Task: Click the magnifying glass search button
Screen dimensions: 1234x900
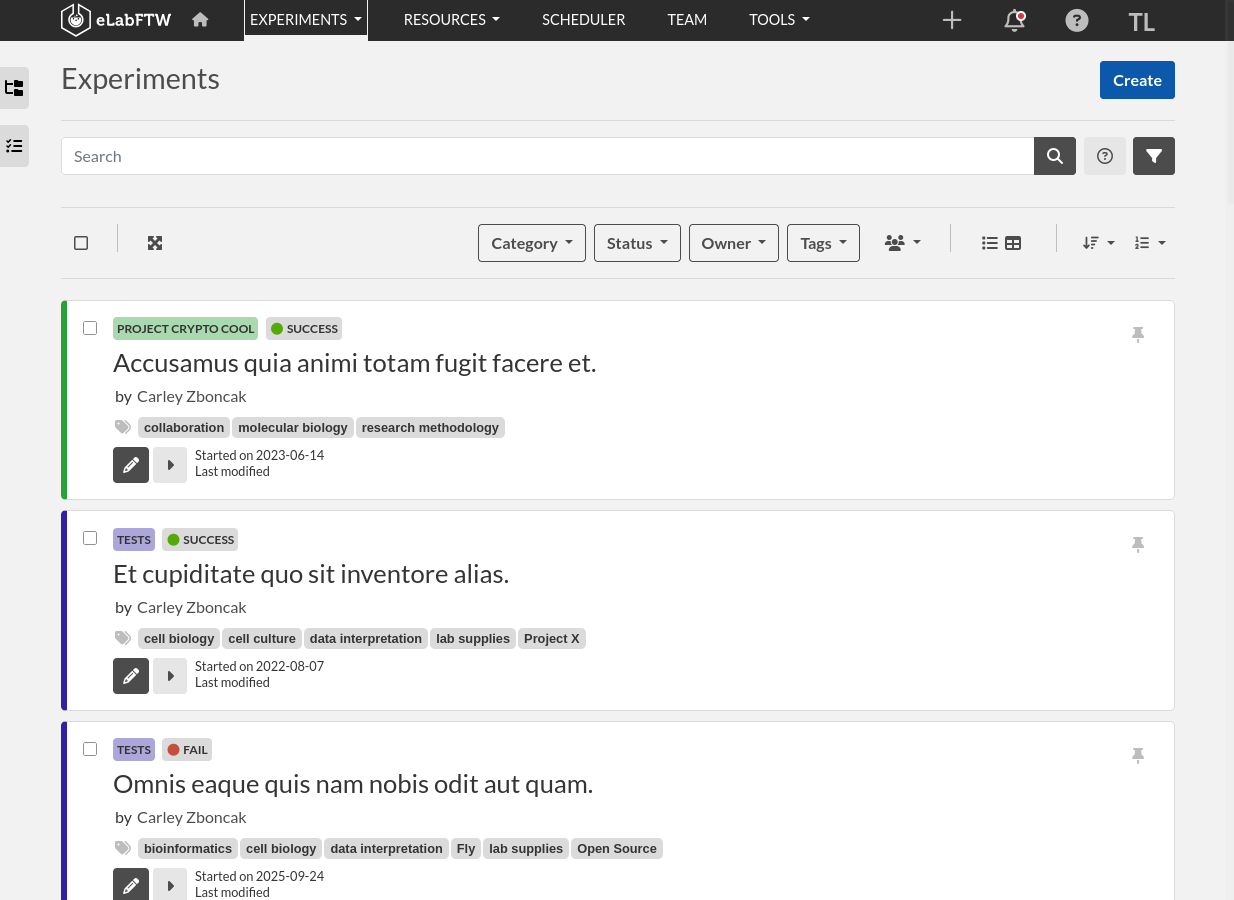Action: [x=1055, y=156]
